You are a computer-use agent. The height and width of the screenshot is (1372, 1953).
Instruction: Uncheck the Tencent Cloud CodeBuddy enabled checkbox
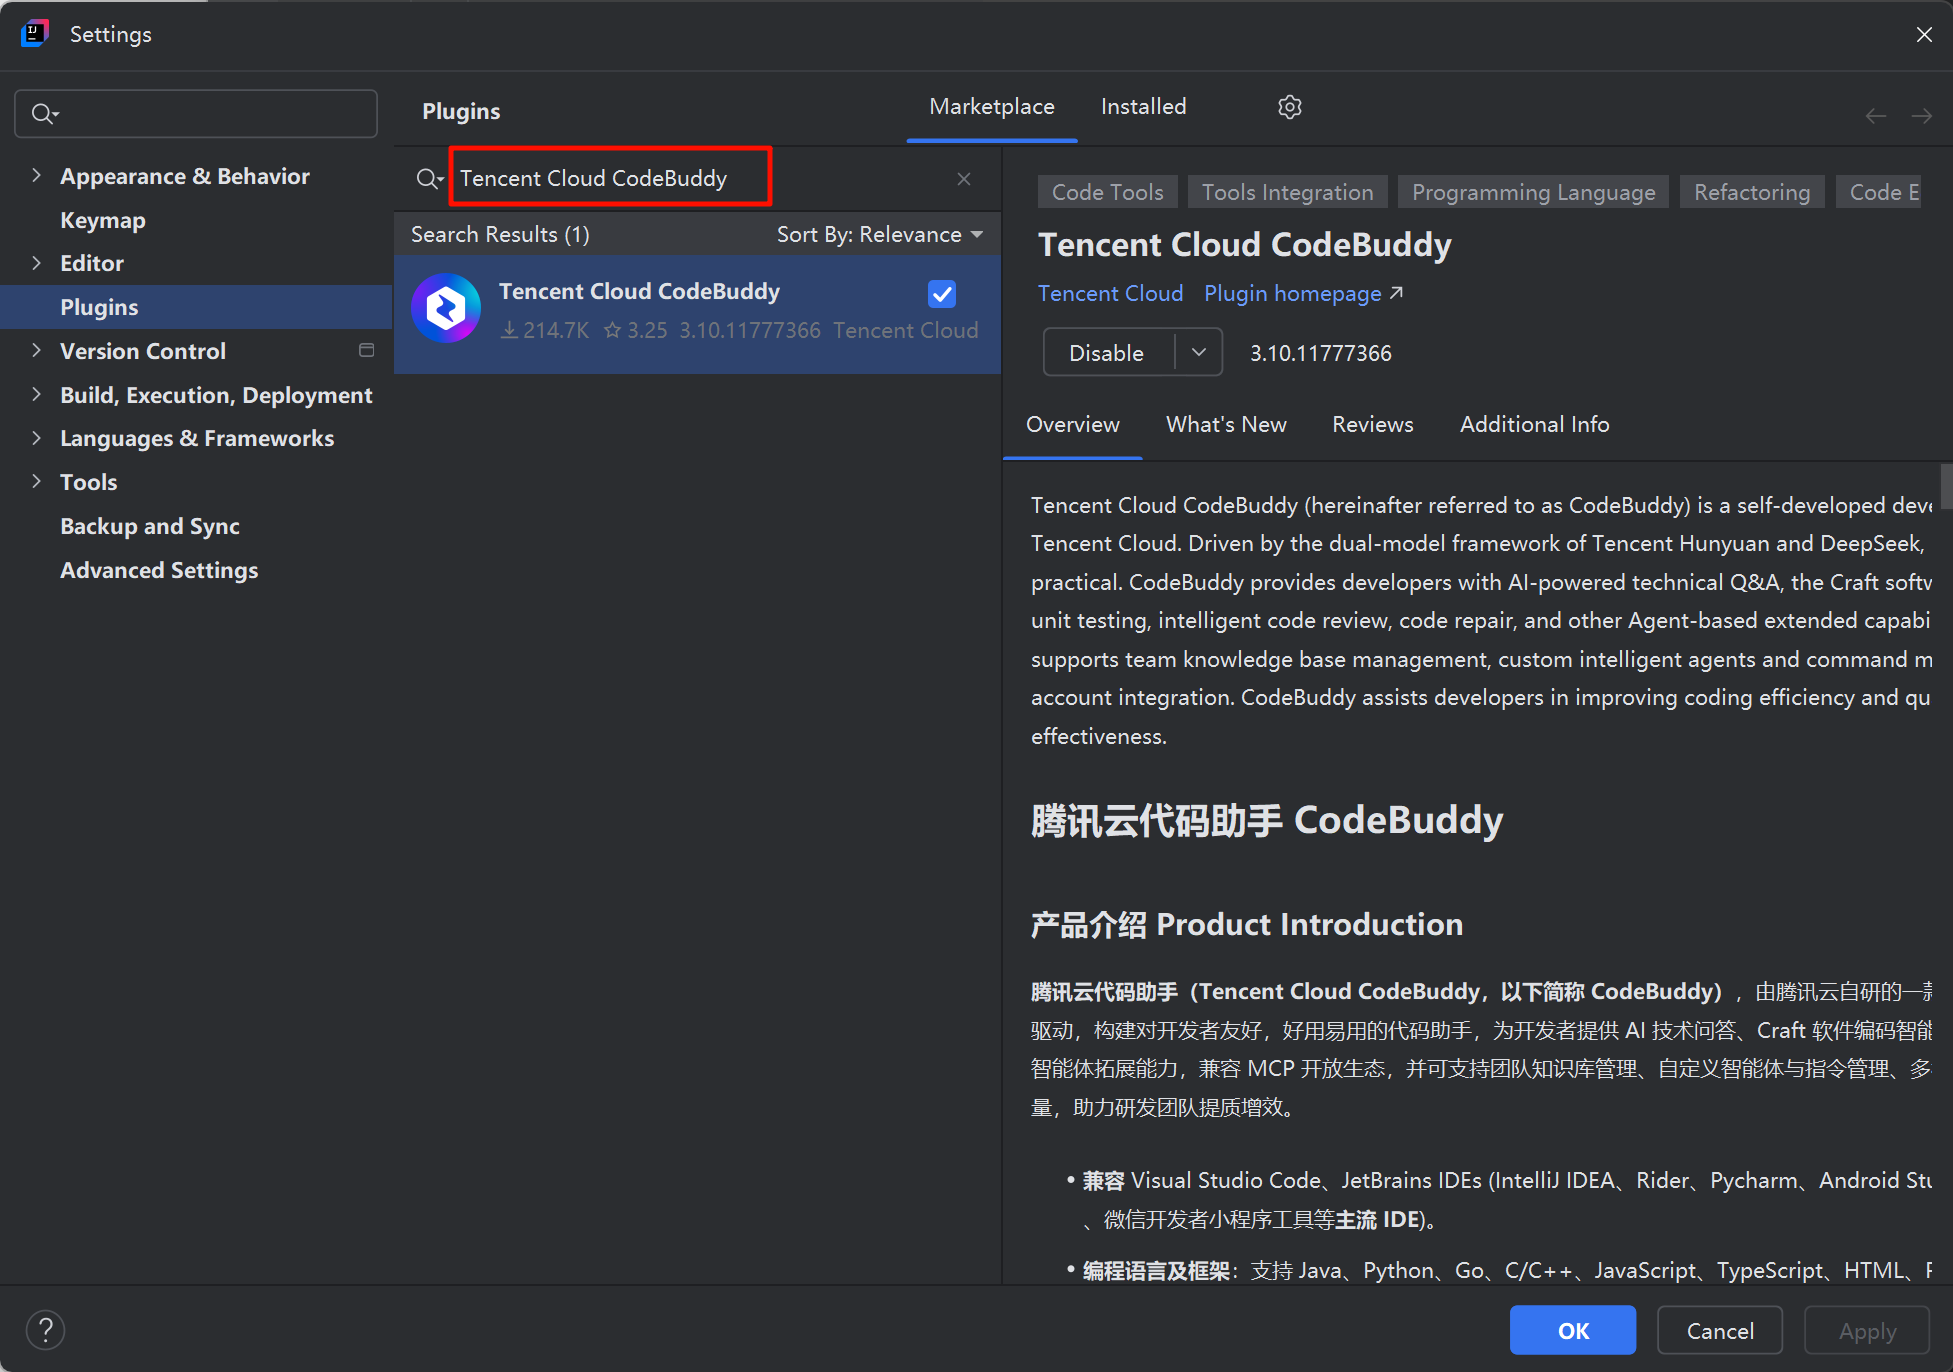point(941,293)
